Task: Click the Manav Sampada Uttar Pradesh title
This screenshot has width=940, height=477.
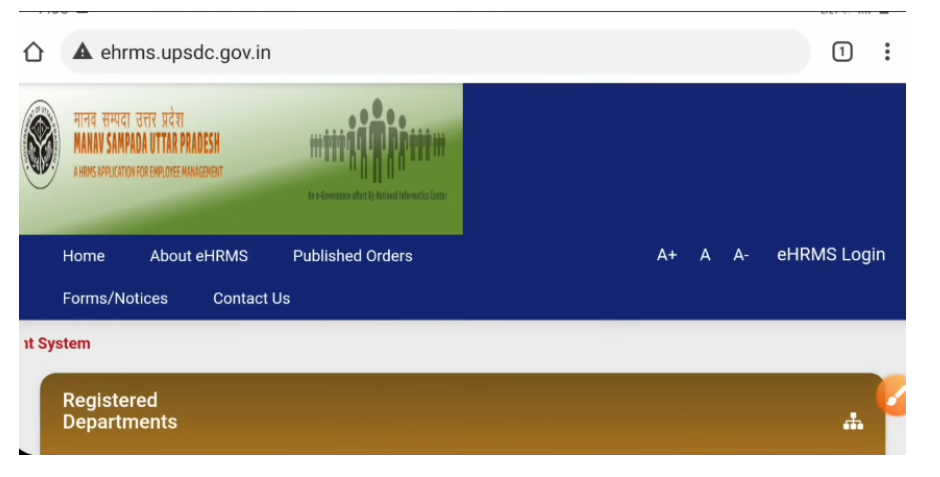Action: (x=147, y=142)
